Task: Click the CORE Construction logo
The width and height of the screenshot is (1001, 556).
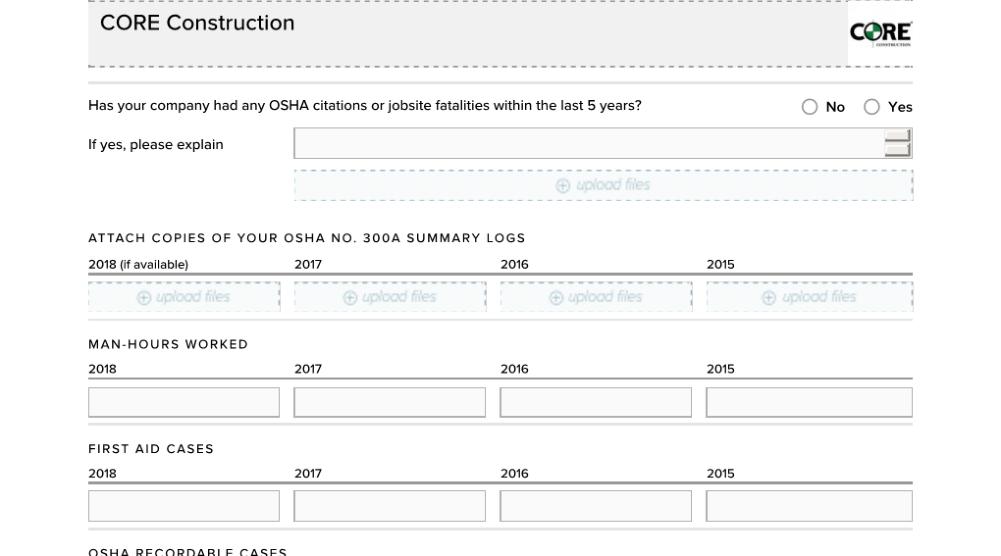Action: [x=880, y=33]
